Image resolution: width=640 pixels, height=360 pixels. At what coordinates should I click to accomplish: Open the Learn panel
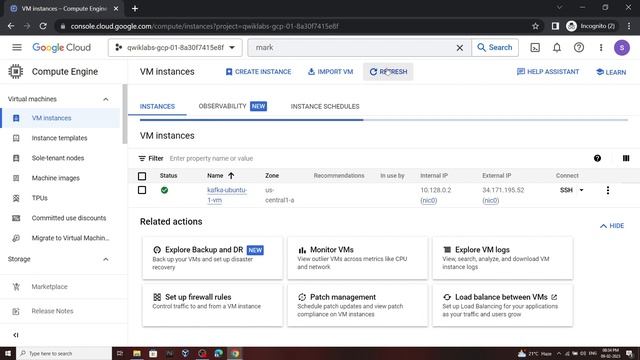[x=611, y=72]
